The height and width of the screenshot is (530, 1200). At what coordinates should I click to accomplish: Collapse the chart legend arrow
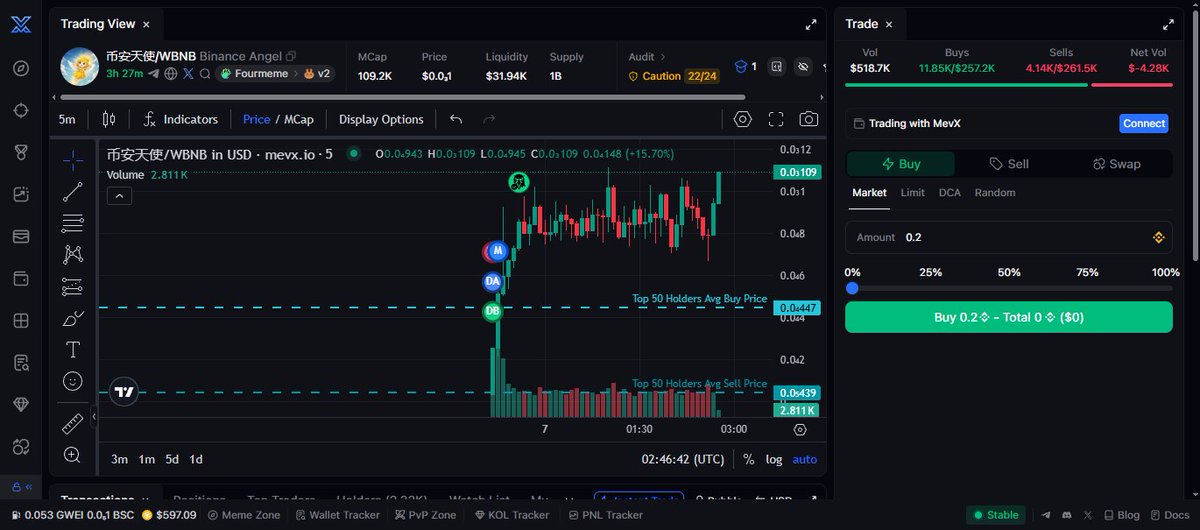119,196
